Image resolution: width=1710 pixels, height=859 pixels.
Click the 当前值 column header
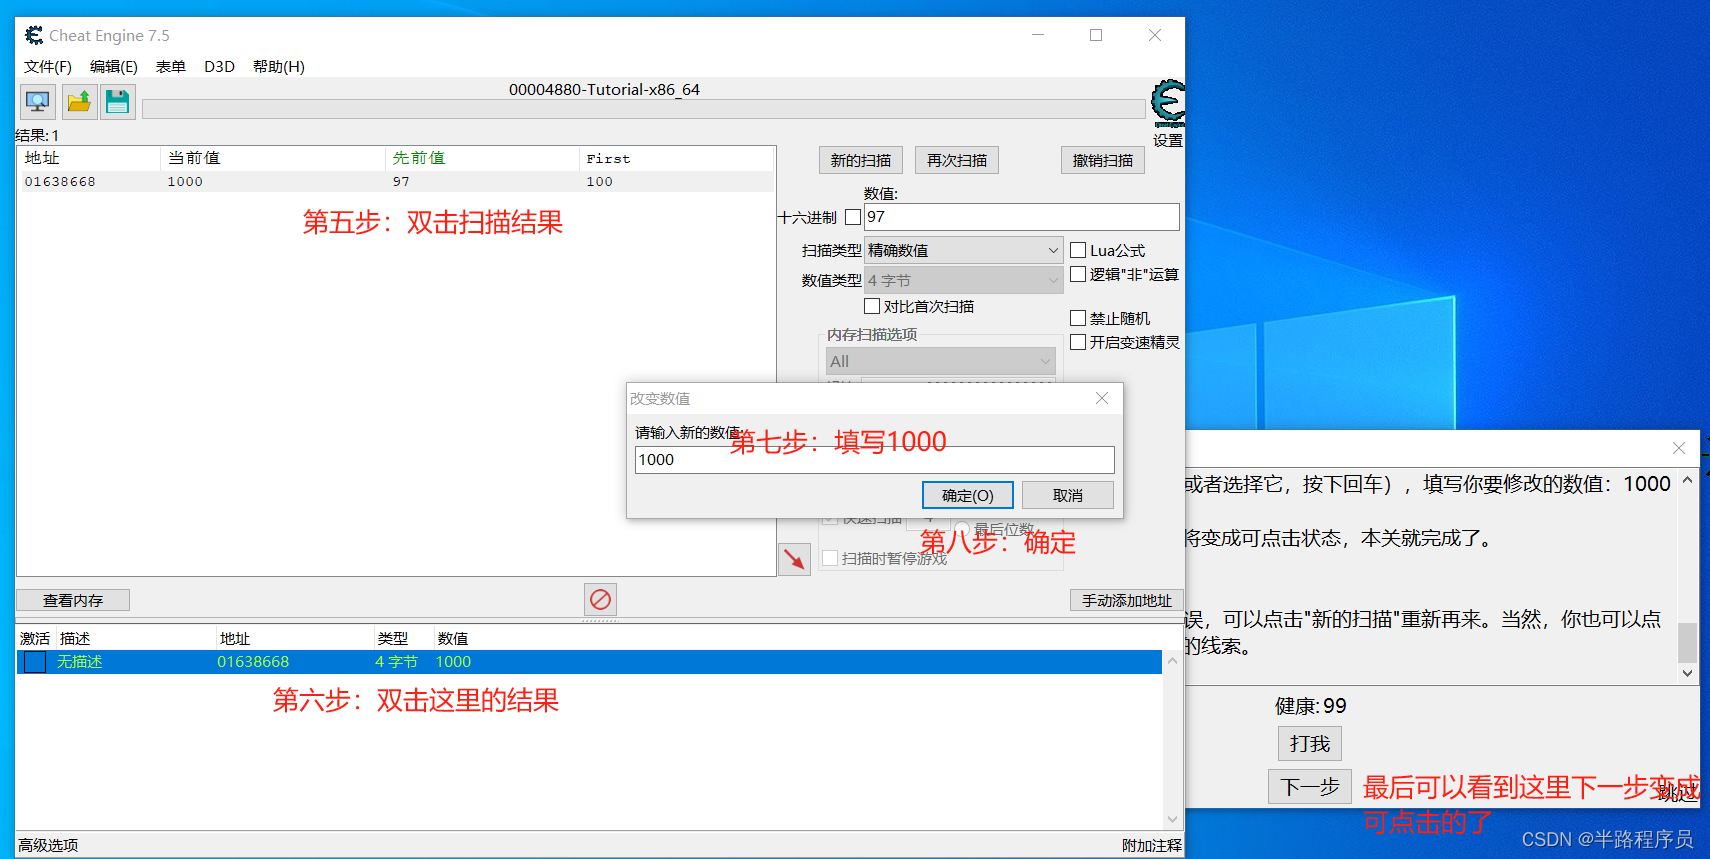tap(272, 158)
